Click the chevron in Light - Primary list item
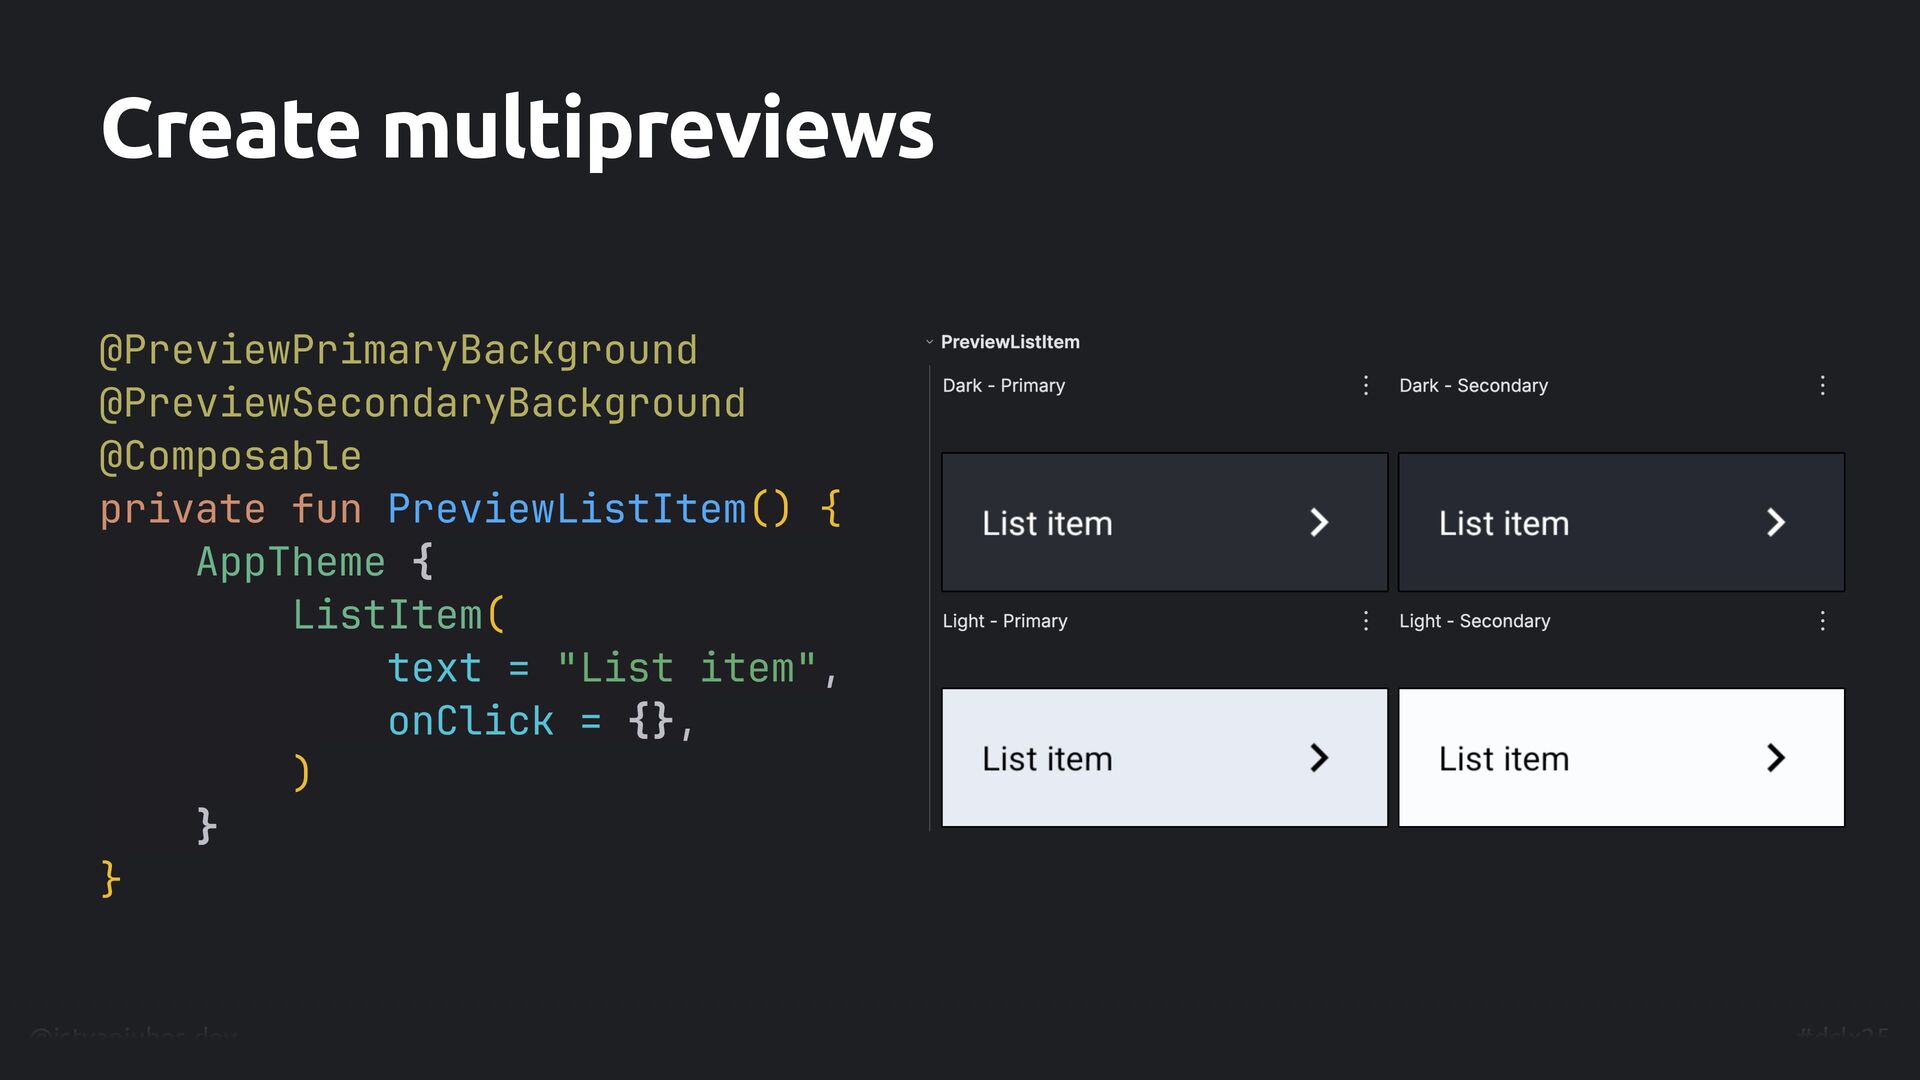The image size is (1920, 1080). [x=1319, y=758]
